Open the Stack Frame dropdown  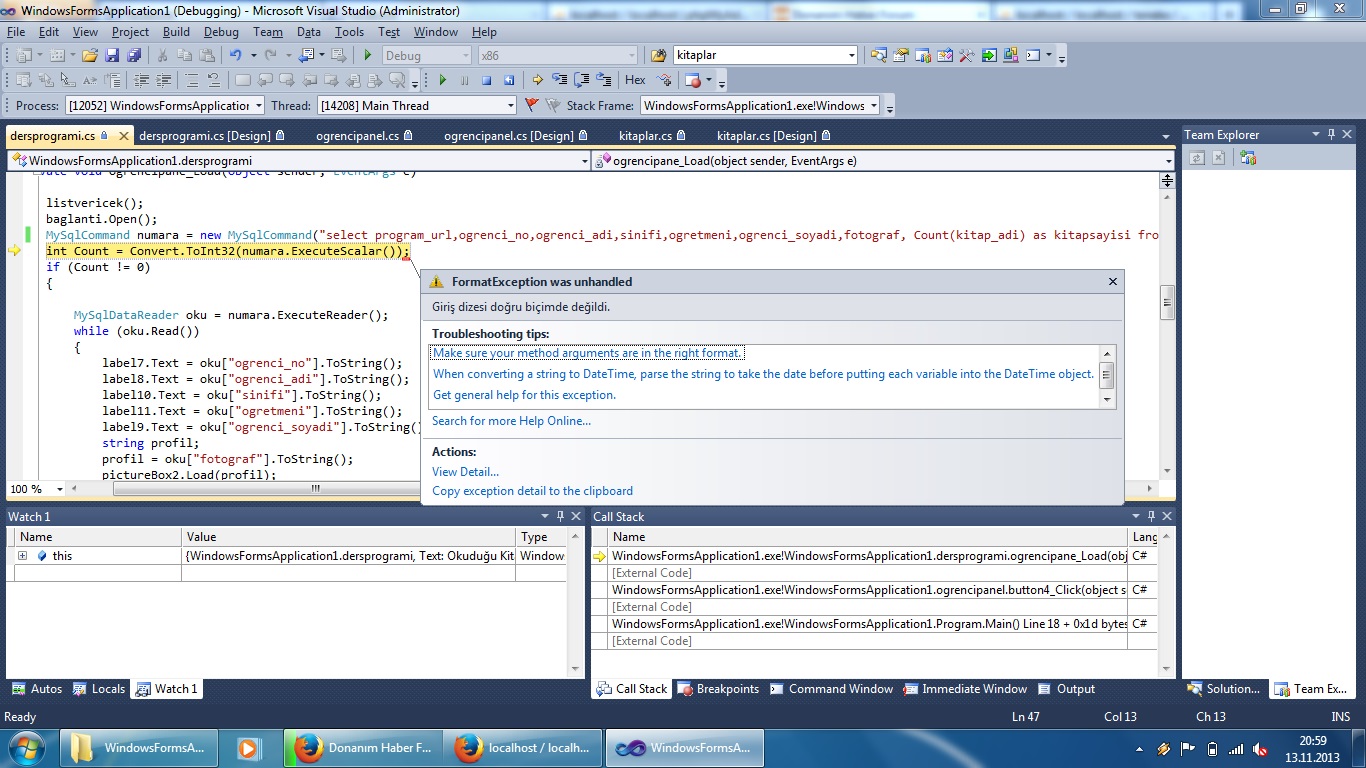point(760,105)
